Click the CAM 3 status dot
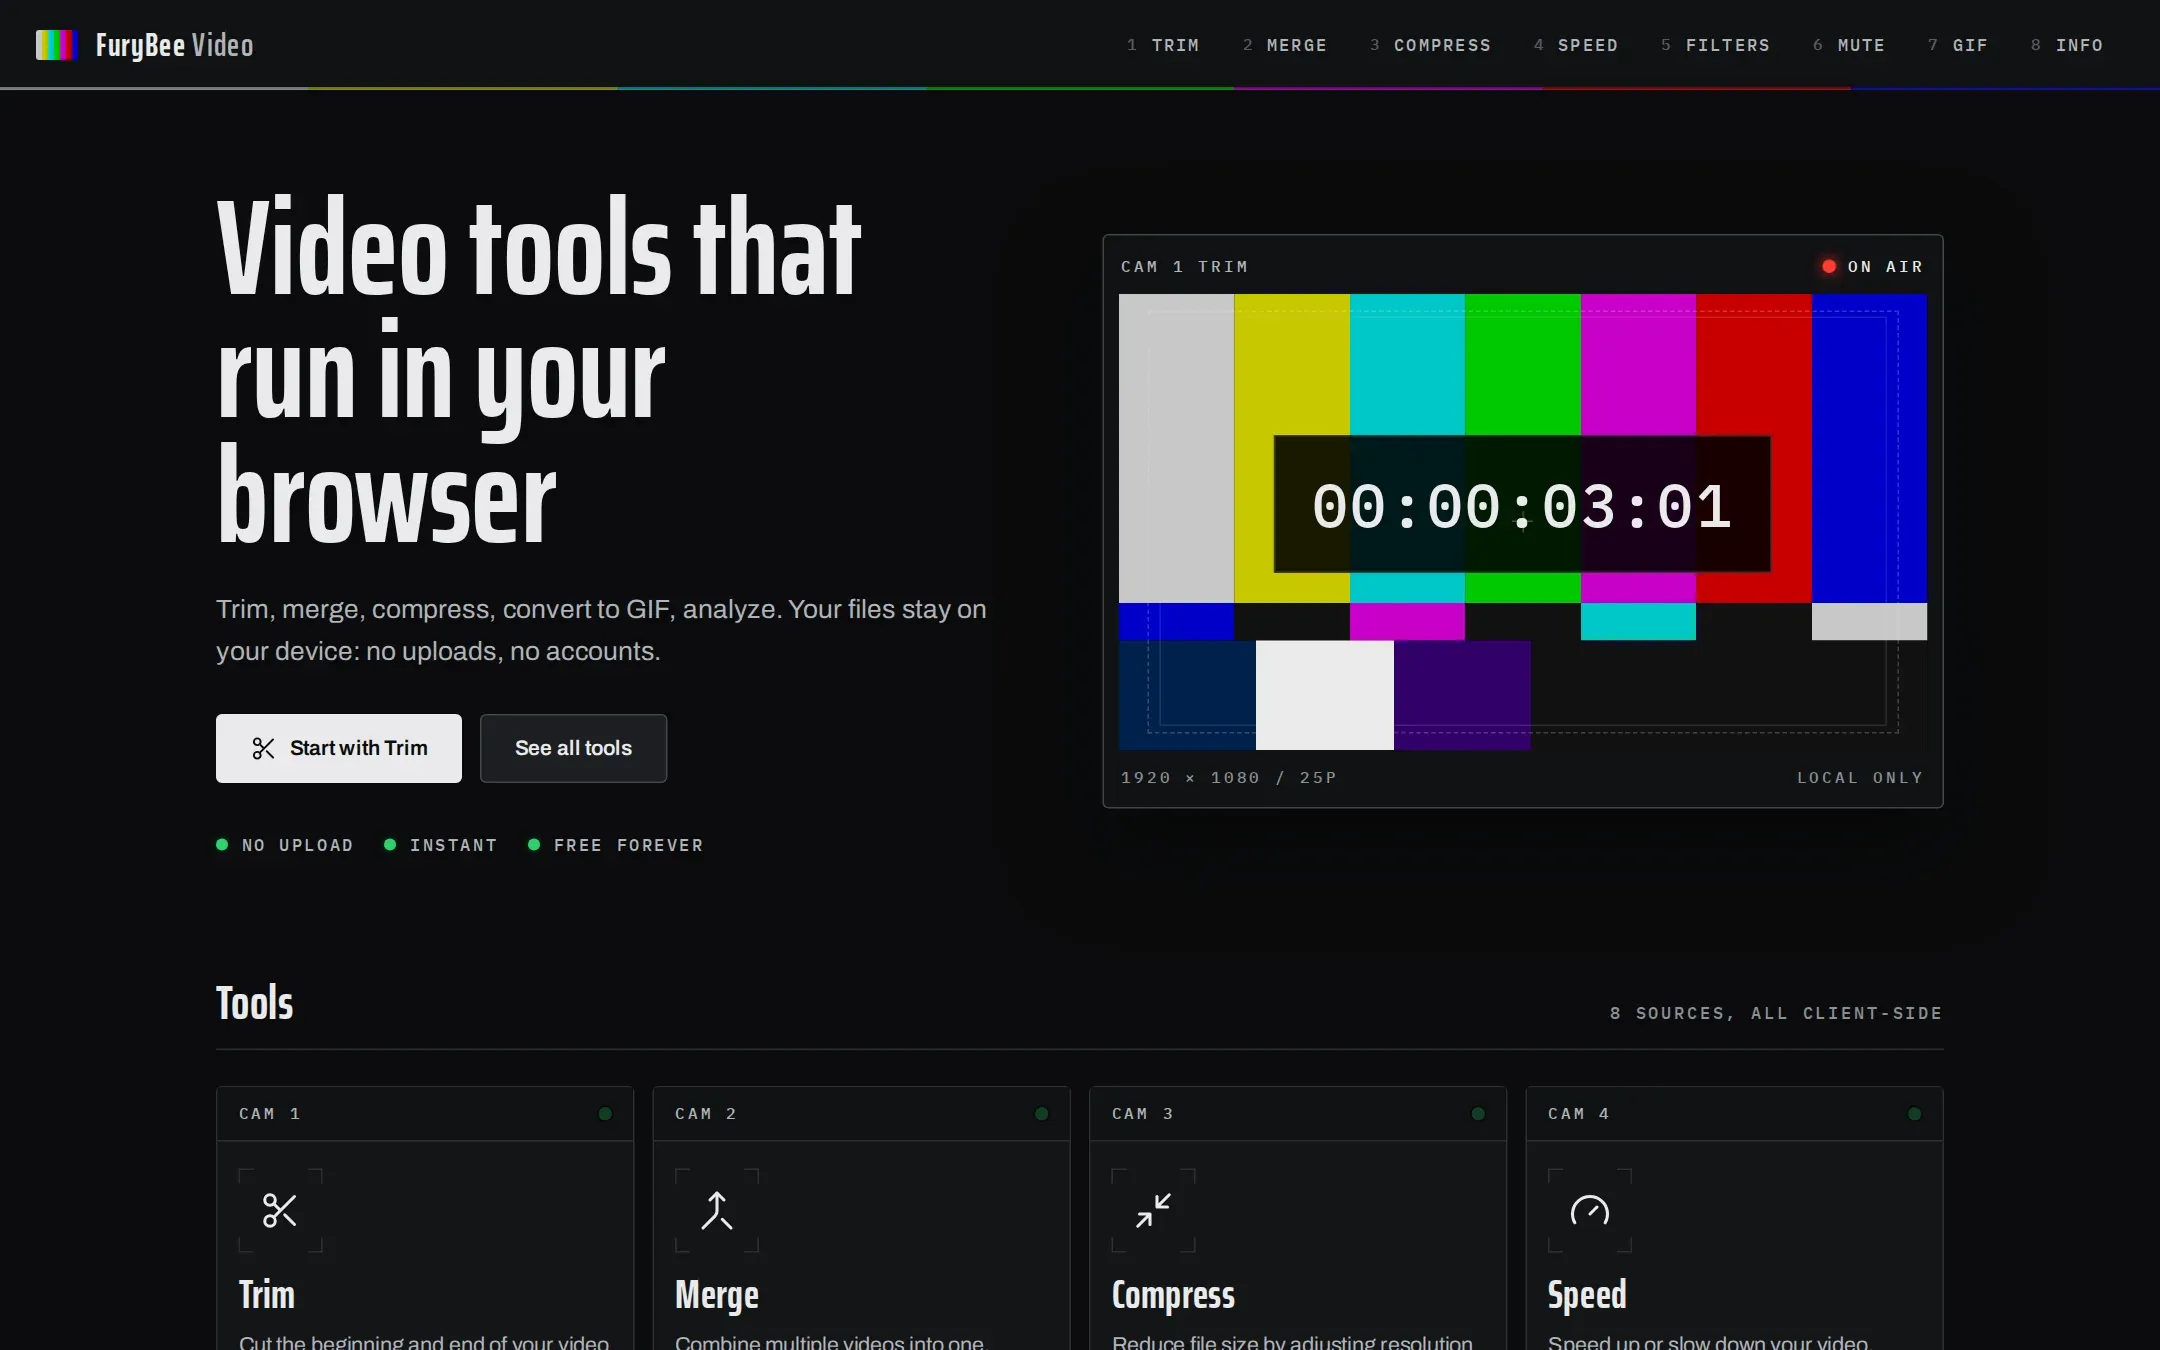2160x1350 pixels. click(1478, 1113)
